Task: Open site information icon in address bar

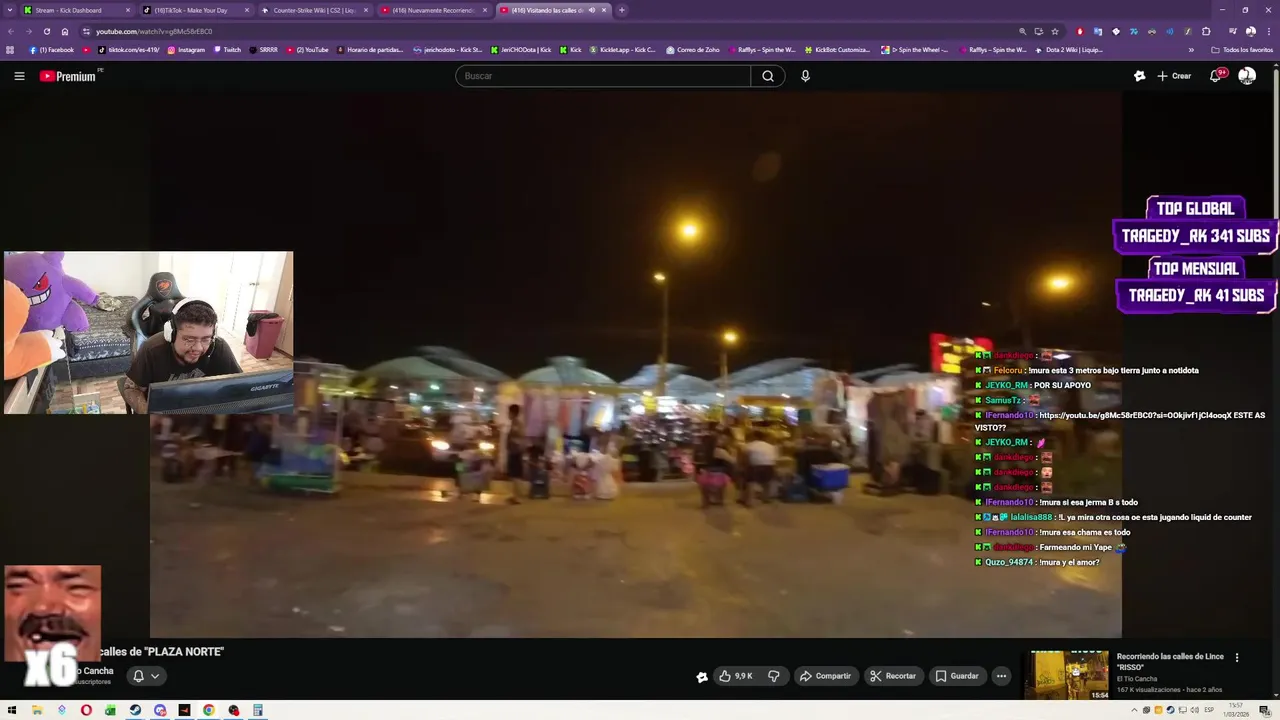Action: coord(85,31)
